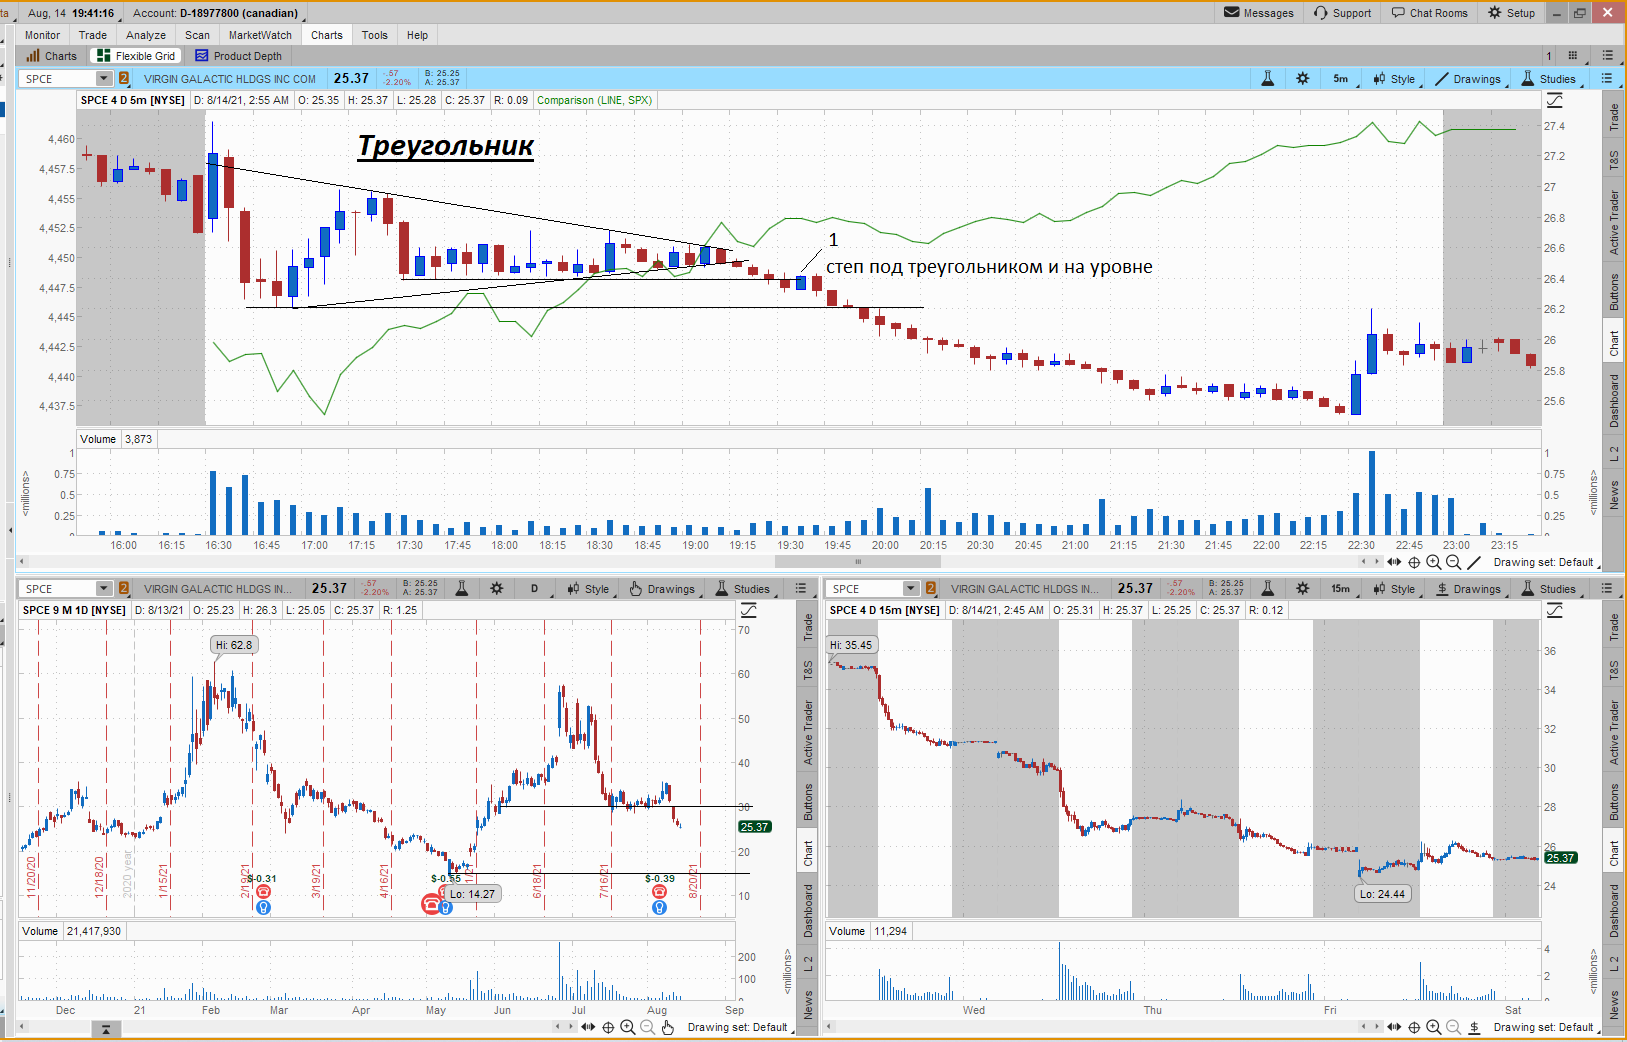Screen dimensions: 1627x1042
Task: Toggle the News side panel of top chart
Action: coord(1613,495)
